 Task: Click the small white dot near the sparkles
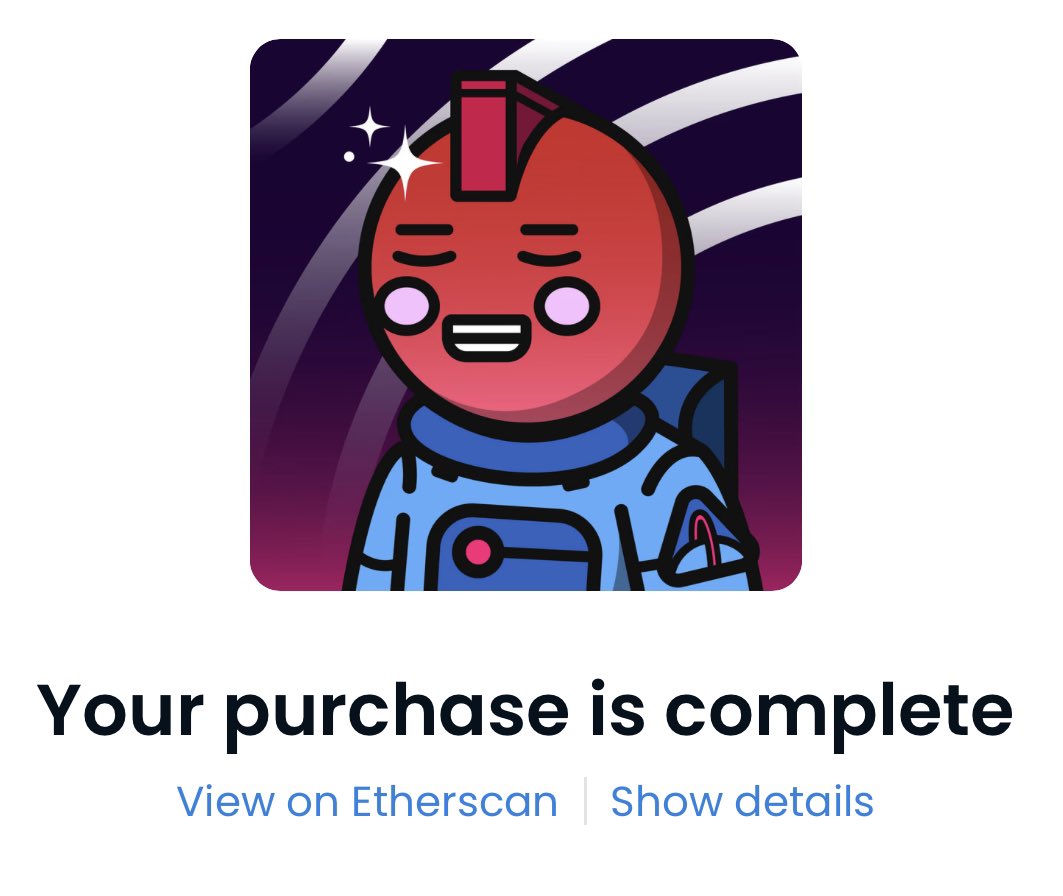(349, 157)
